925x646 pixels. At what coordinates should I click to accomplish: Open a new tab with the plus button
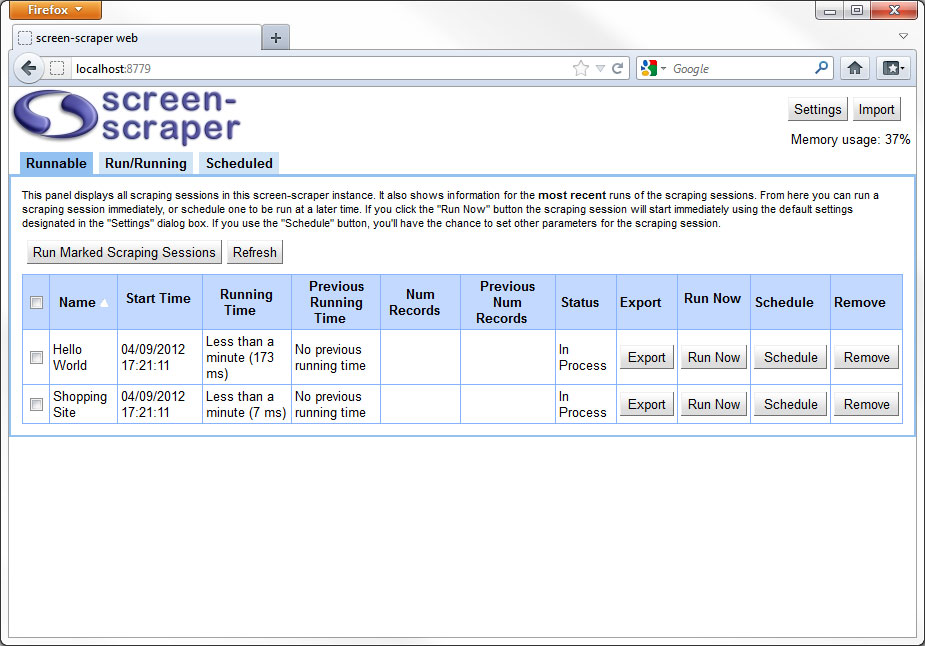tap(275, 38)
